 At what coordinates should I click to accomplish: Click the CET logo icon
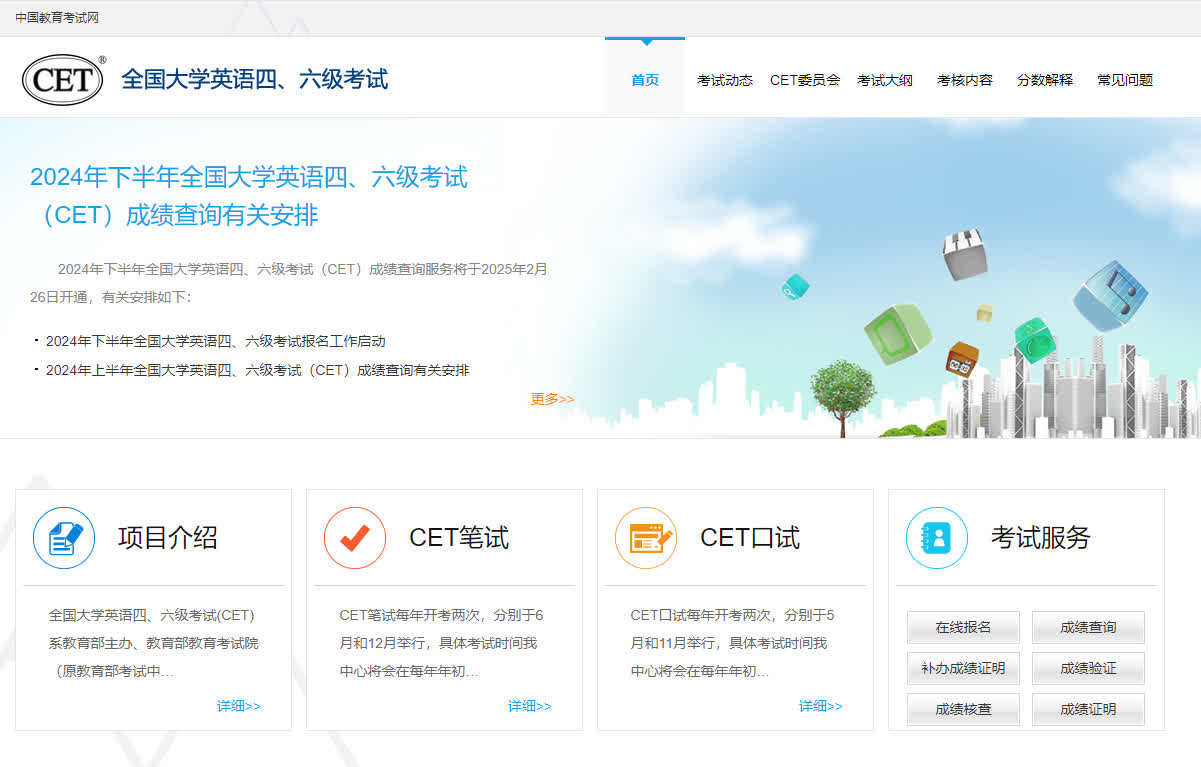coord(64,80)
